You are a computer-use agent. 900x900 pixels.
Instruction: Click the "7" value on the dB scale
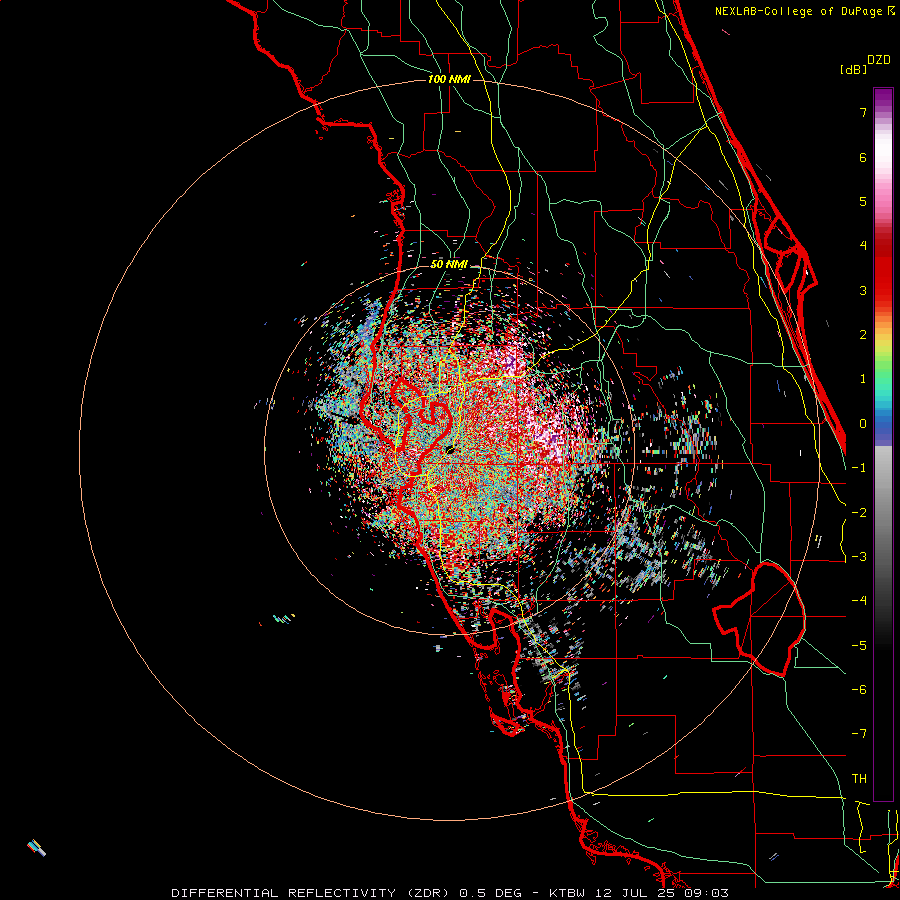tap(863, 112)
